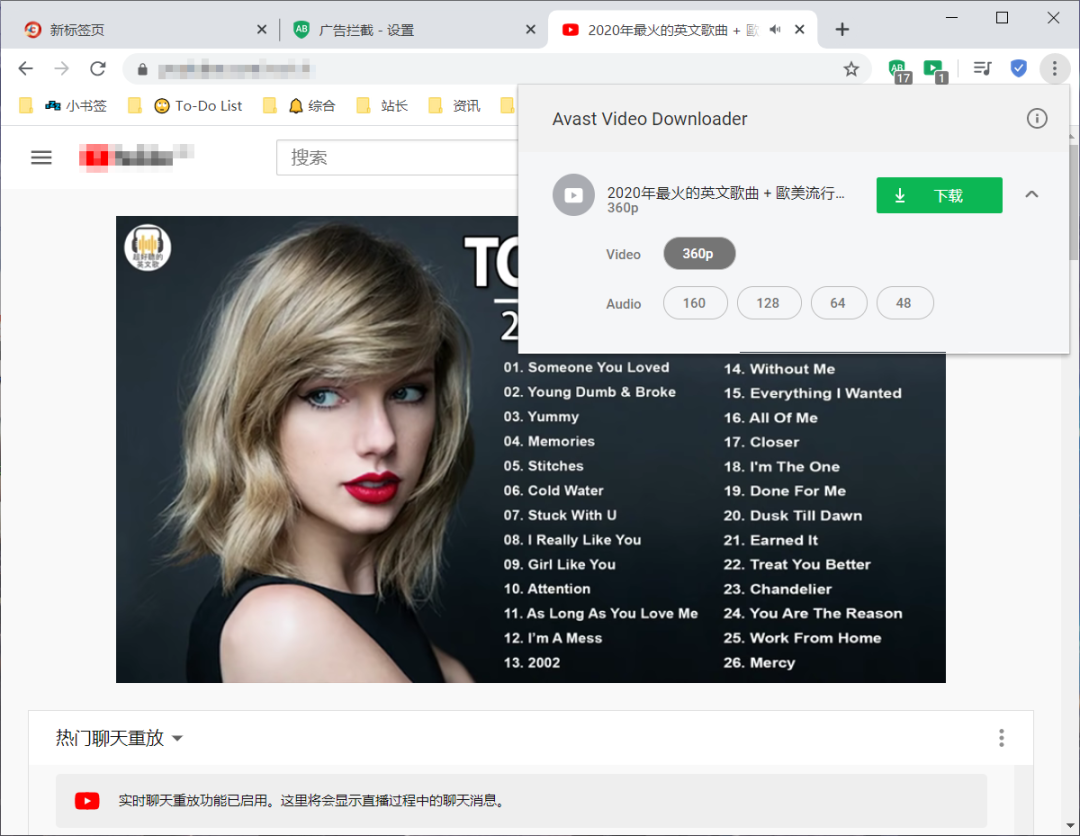
Task: Click the green 下载 download button
Action: click(939, 195)
